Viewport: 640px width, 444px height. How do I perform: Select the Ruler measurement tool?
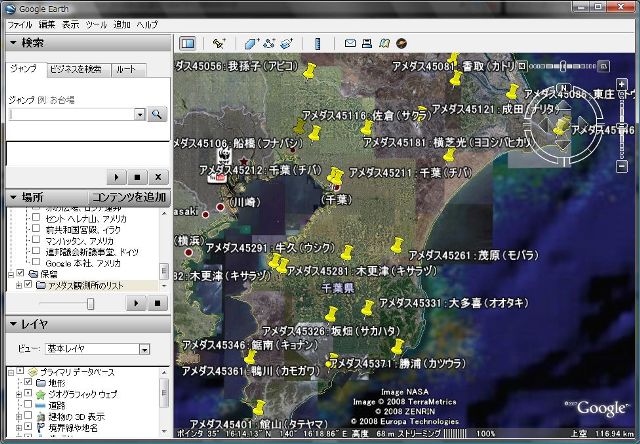[318, 43]
